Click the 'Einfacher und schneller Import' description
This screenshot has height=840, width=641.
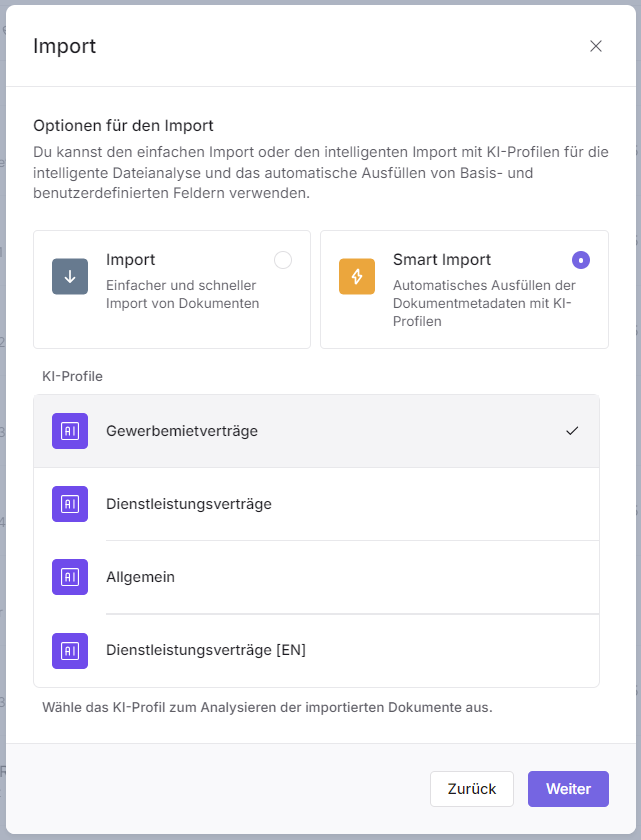pos(183,294)
